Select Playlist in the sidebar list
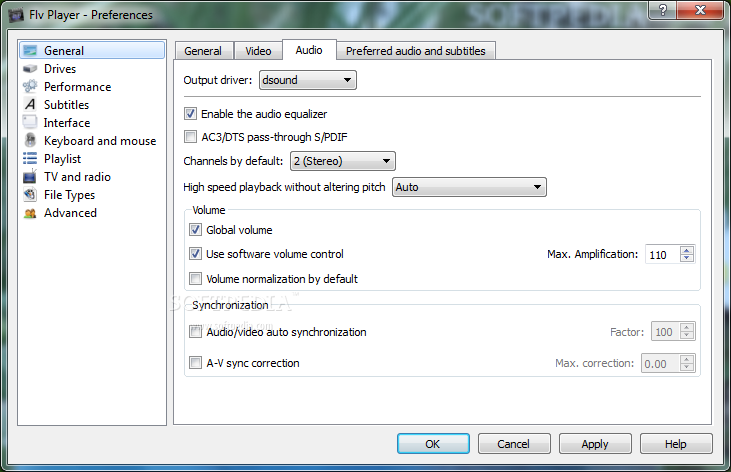 [92, 159]
